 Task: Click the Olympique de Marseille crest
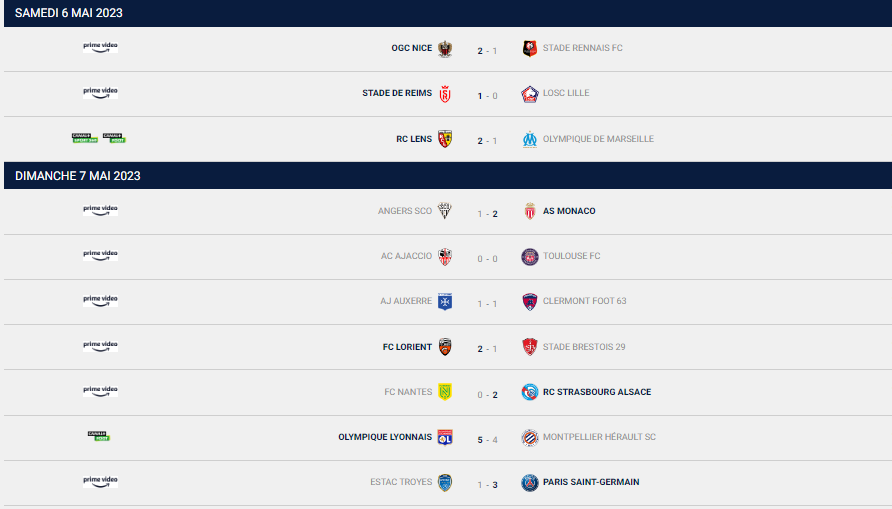pos(530,139)
